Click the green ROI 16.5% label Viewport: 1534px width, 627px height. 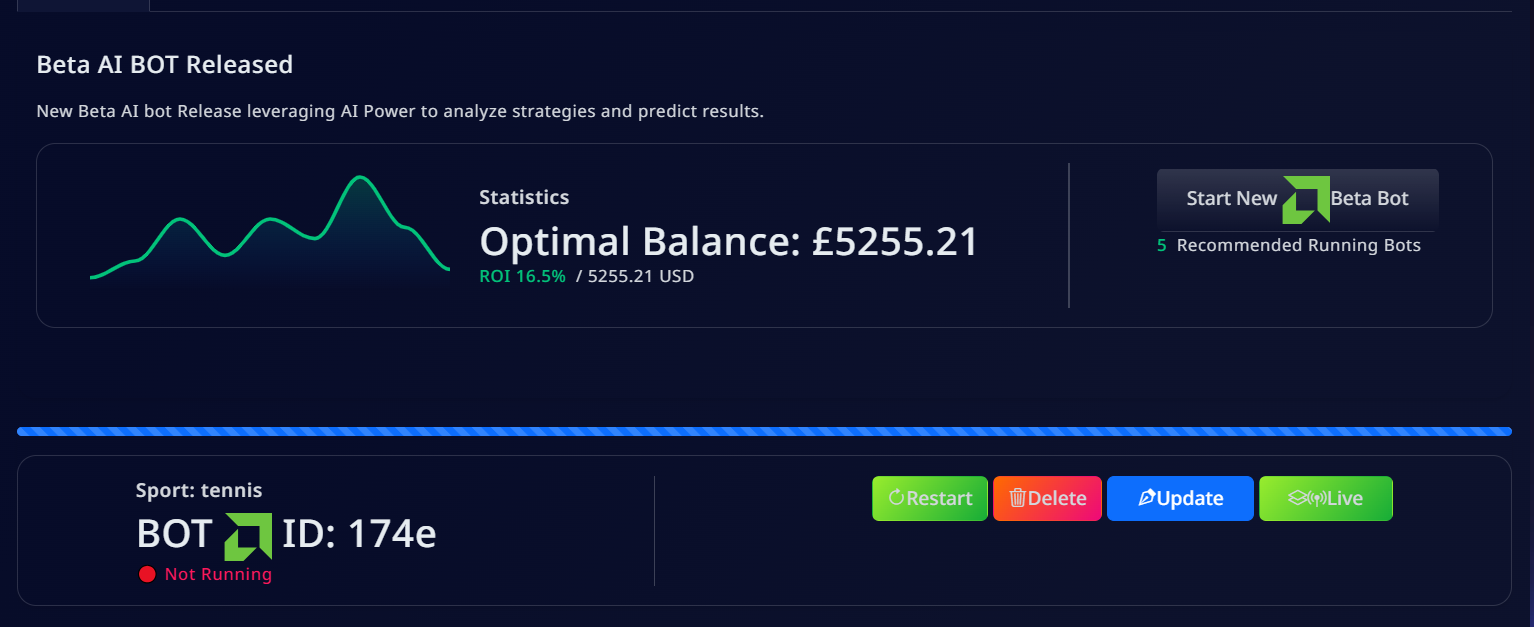(x=522, y=276)
